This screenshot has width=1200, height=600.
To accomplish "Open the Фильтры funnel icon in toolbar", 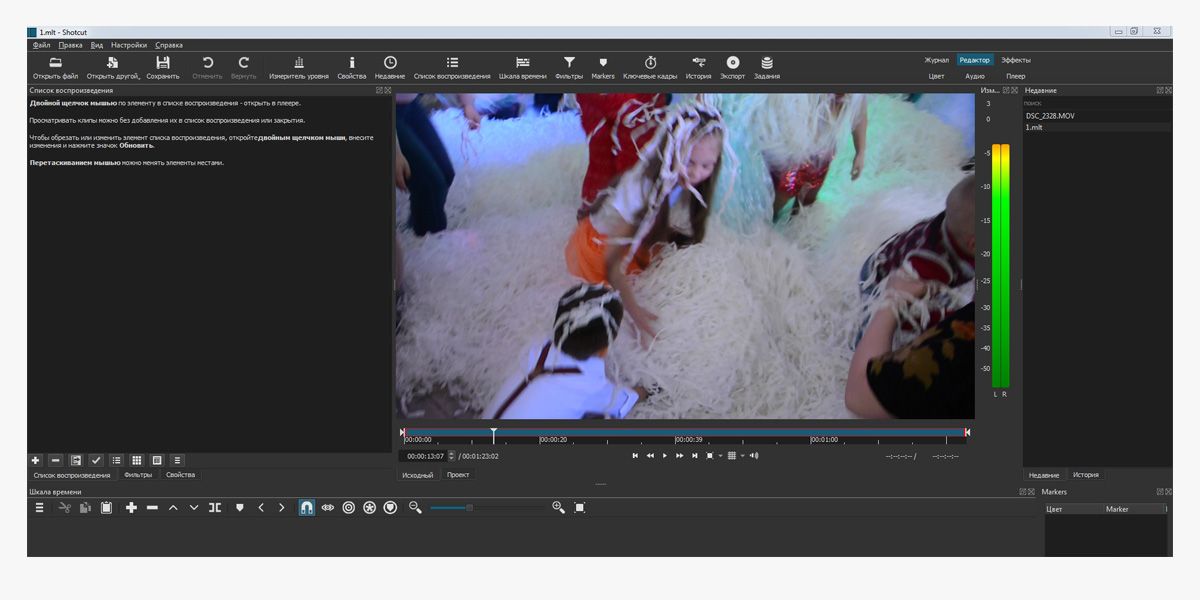I will pos(569,62).
